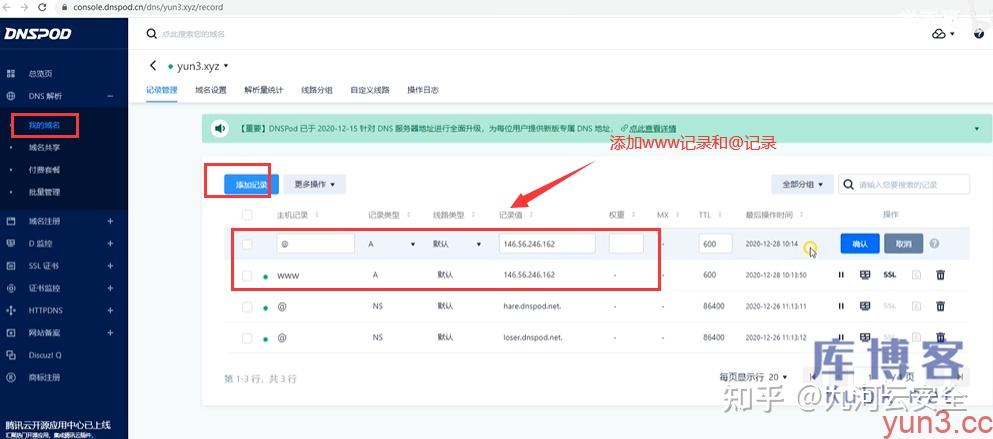Open 批量管理 in sidebar

44,192
